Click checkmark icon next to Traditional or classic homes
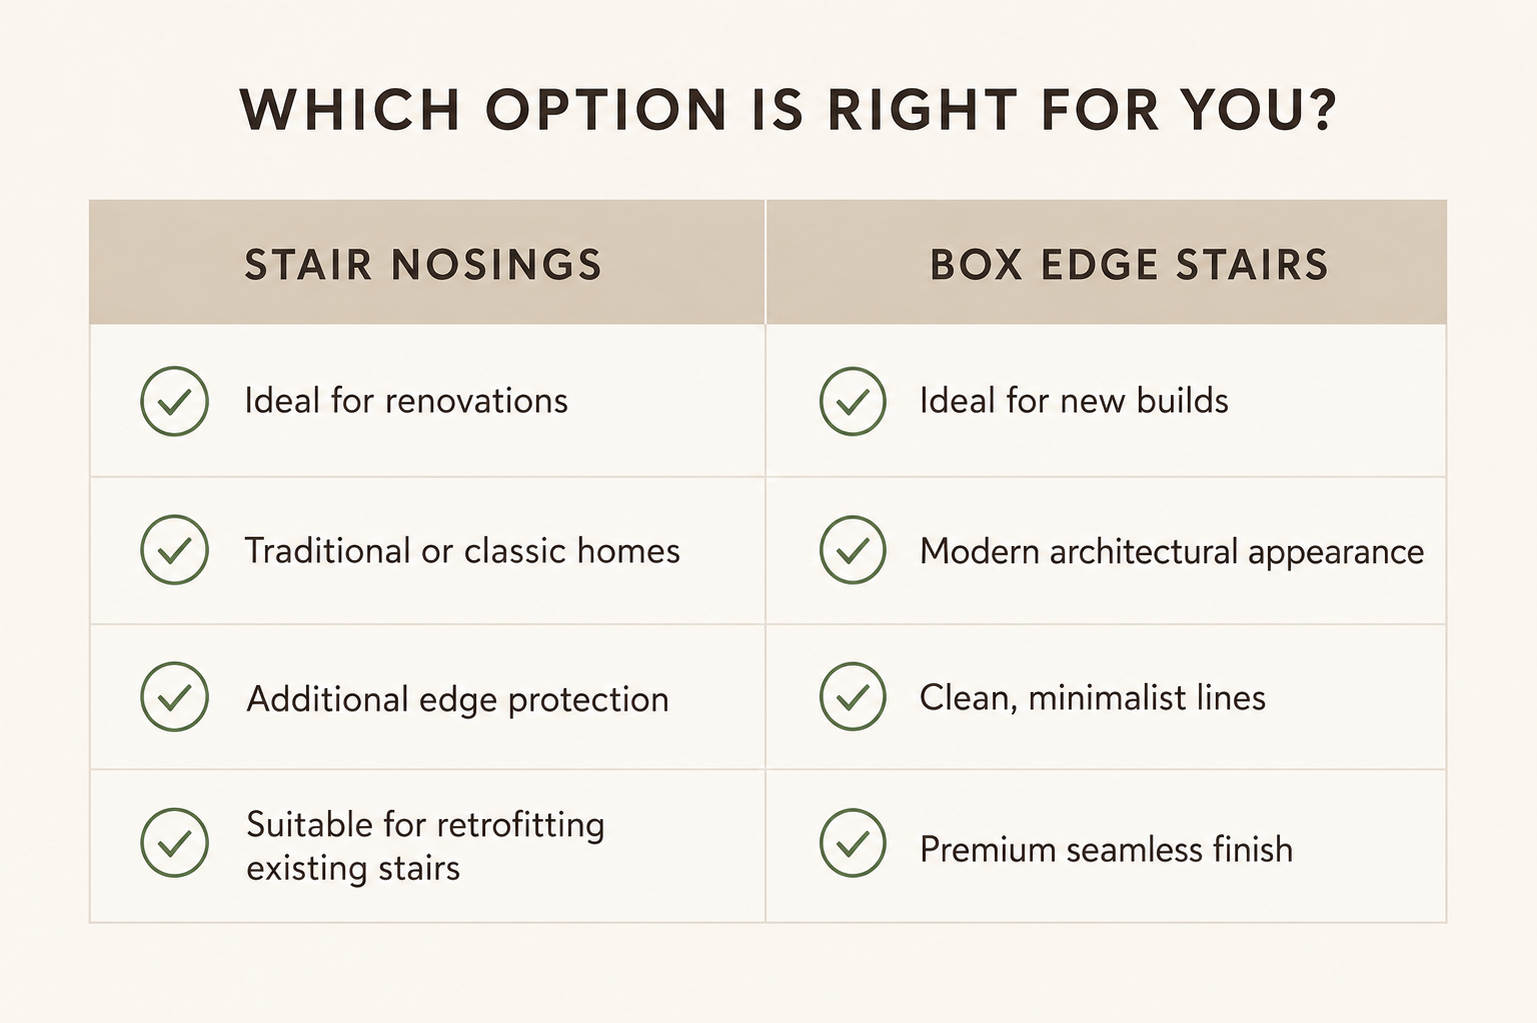The image size is (1537, 1023). click(x=174, y=550)
